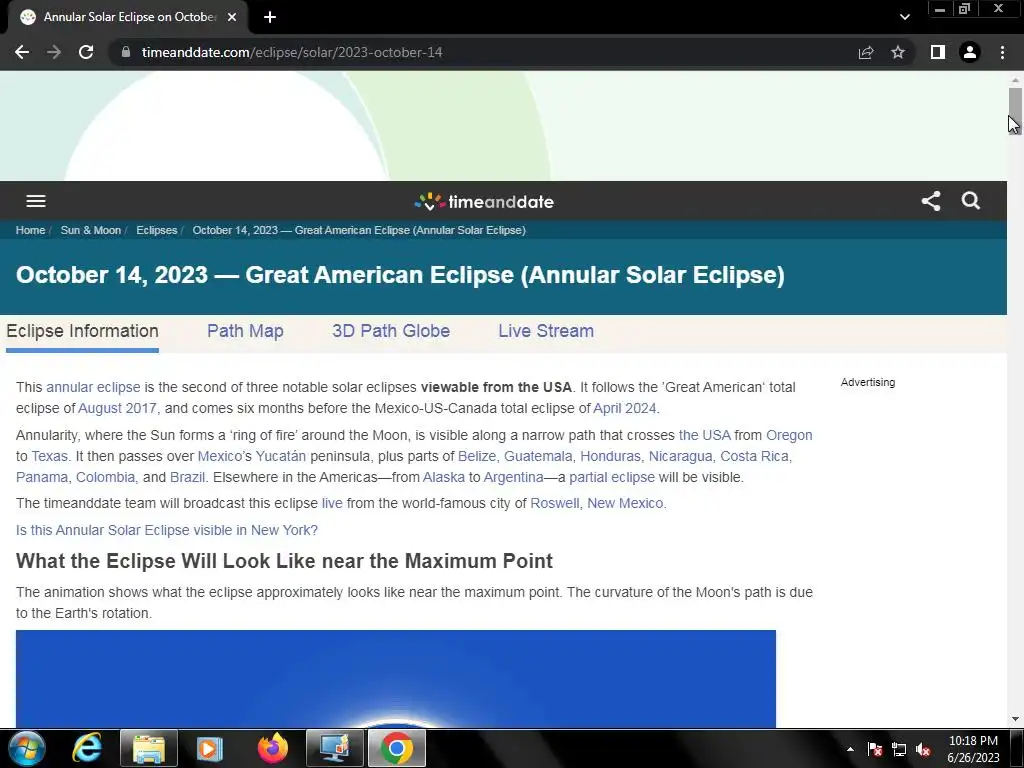Click the muted volume tray icon
Image resolution: width=1024 pixels, height=768 pixels.
923,749
